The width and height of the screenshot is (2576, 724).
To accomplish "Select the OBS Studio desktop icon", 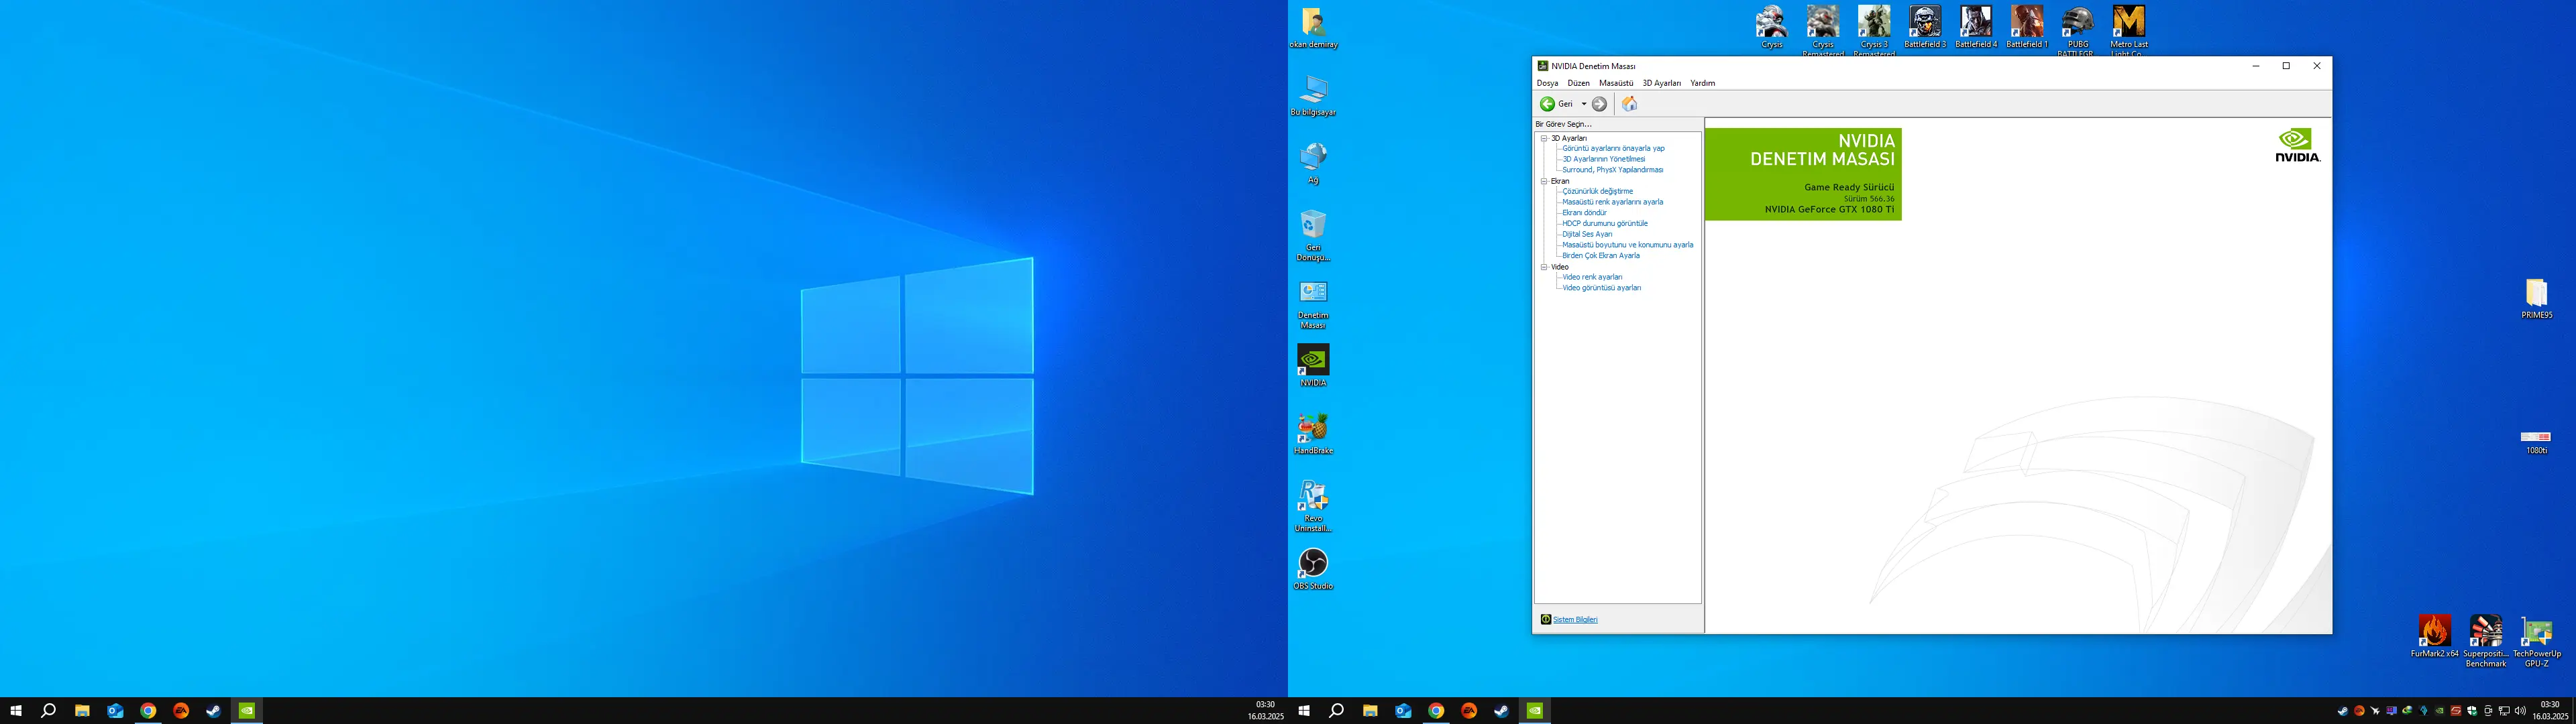I will coord(1313,569).
